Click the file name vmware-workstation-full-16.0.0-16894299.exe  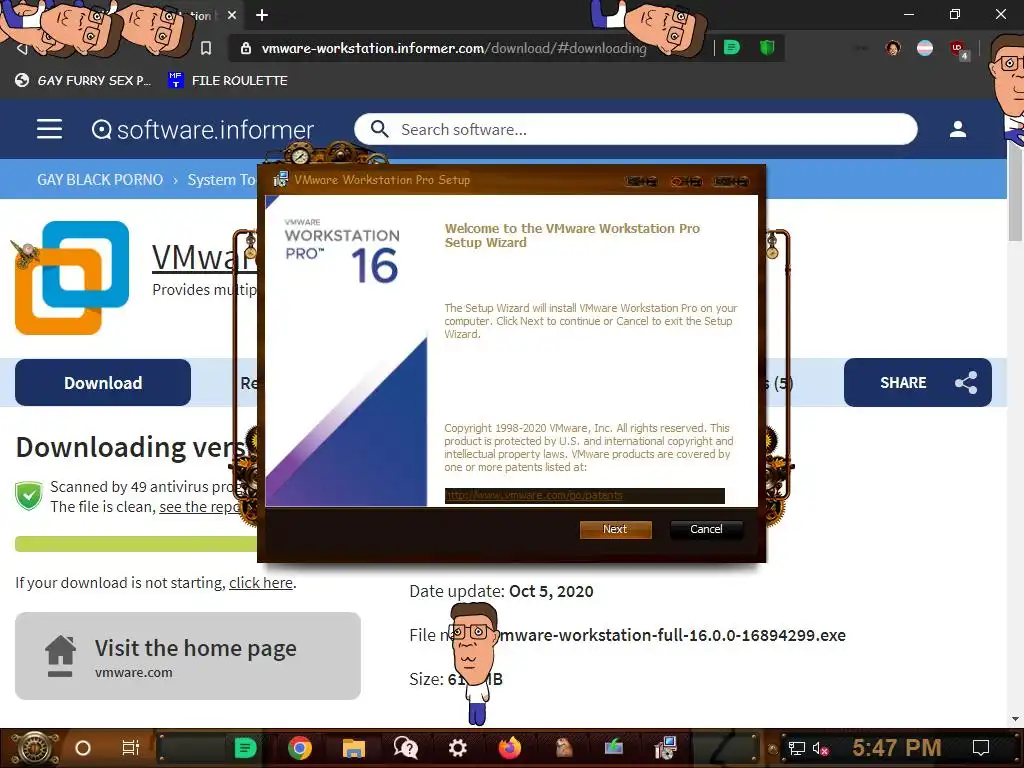[x=672, y=635]
